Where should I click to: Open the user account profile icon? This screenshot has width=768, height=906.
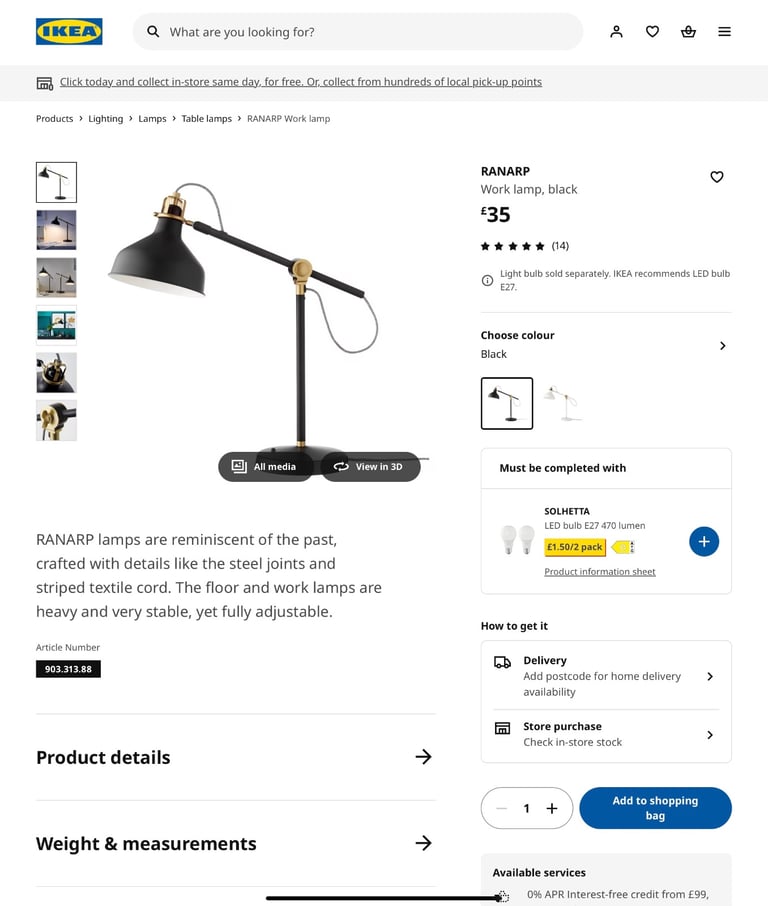(x=616, y=32)
